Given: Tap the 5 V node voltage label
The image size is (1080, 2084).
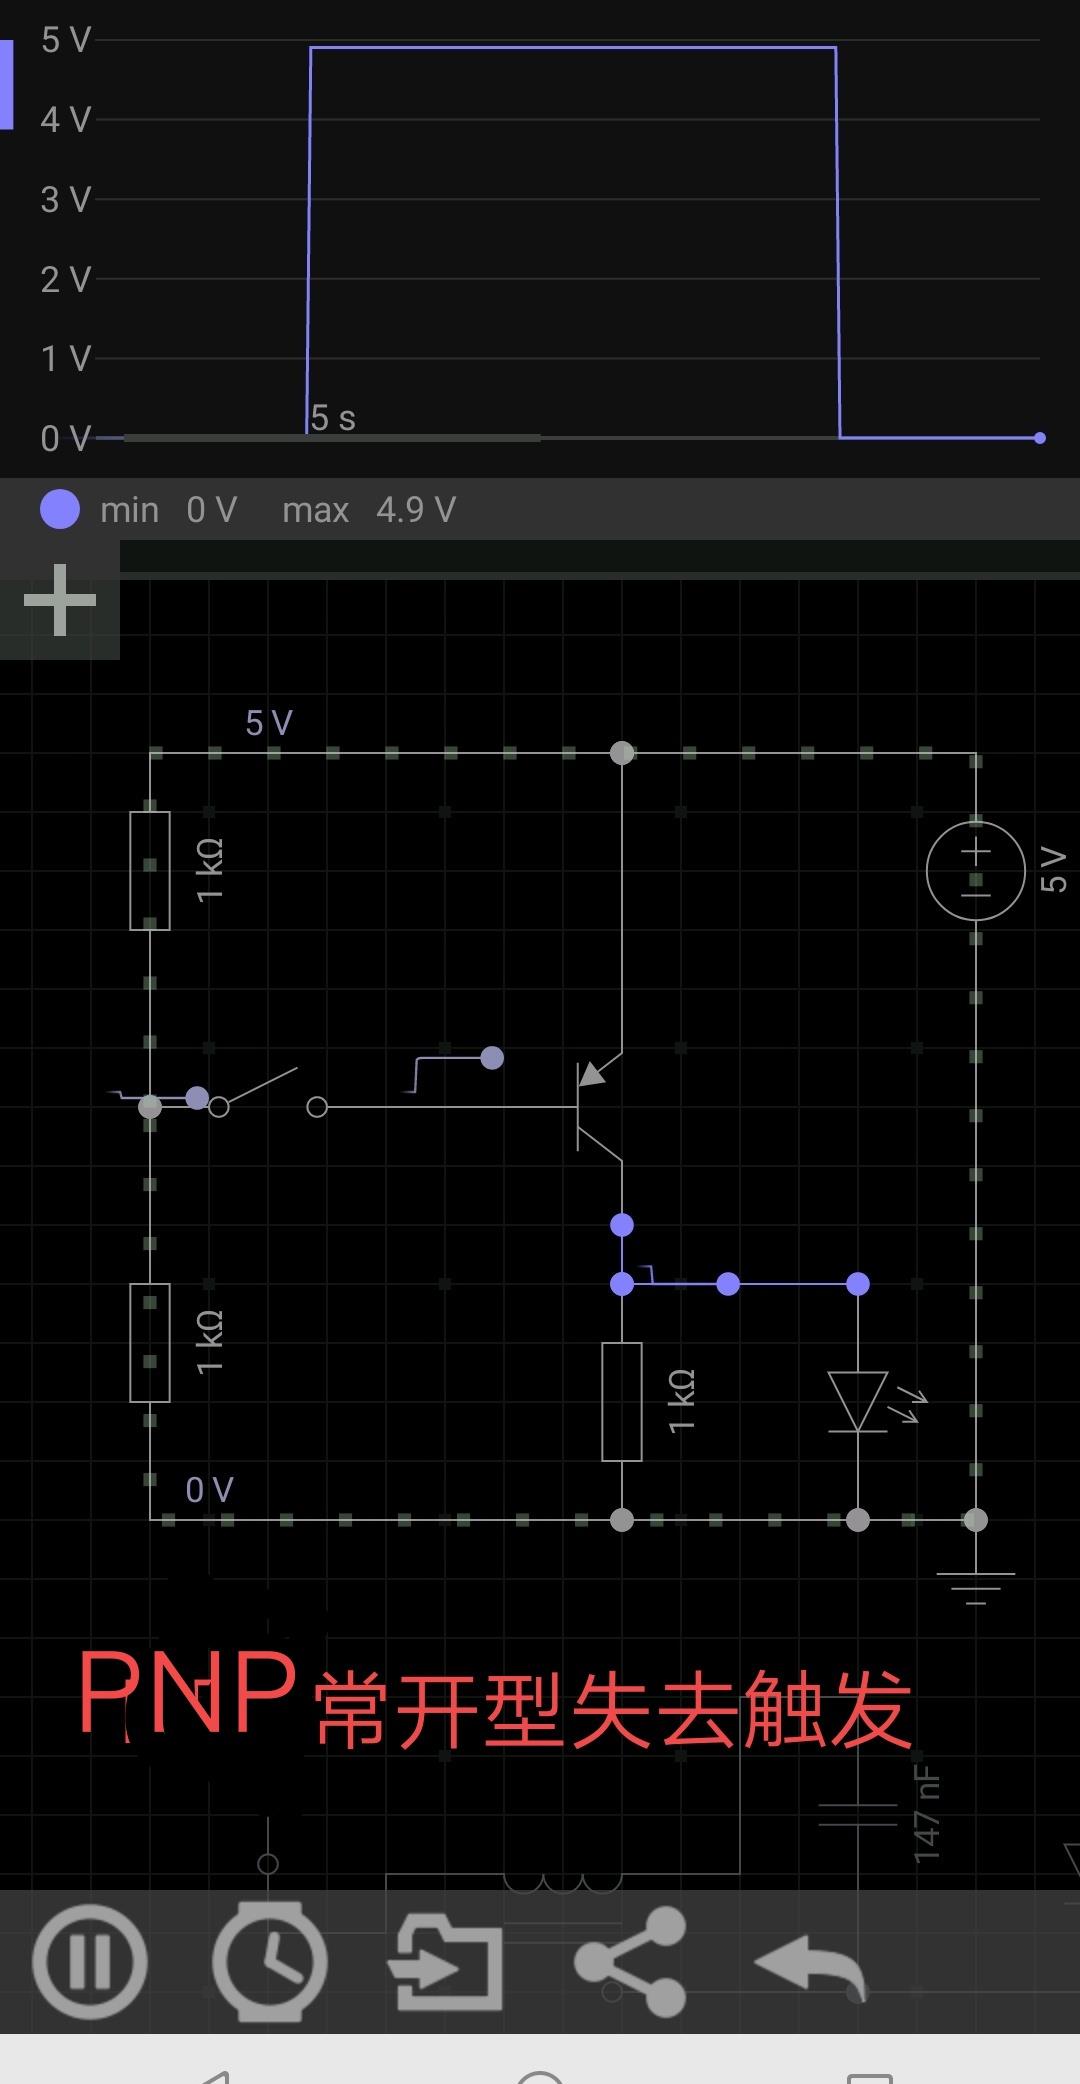Looking at the screenshot, I should (x=269, y=723).
